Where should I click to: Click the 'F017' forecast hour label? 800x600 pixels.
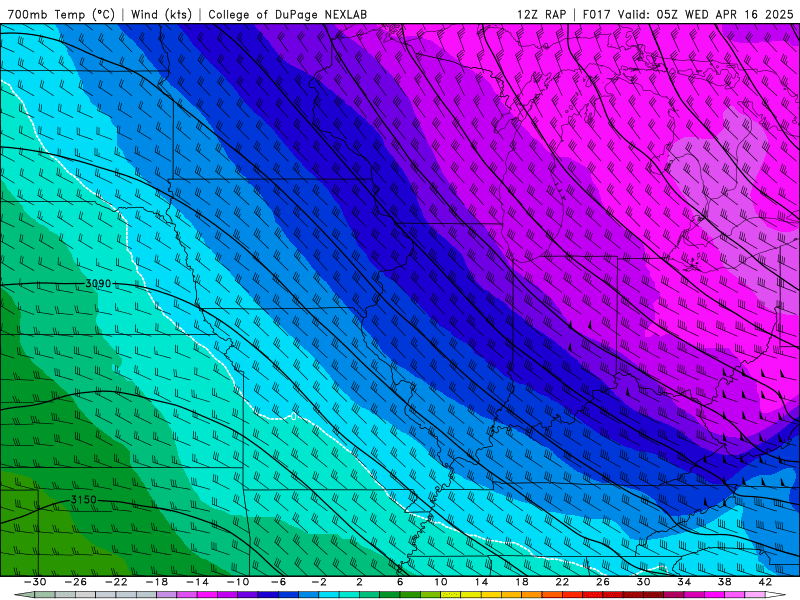(596, 14)
